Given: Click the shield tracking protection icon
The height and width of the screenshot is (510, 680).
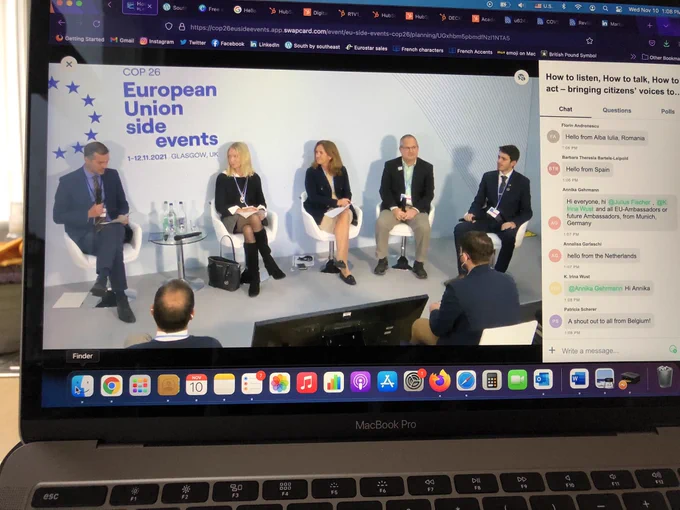Looking at the screenshot, I should (x=169, y=26).
